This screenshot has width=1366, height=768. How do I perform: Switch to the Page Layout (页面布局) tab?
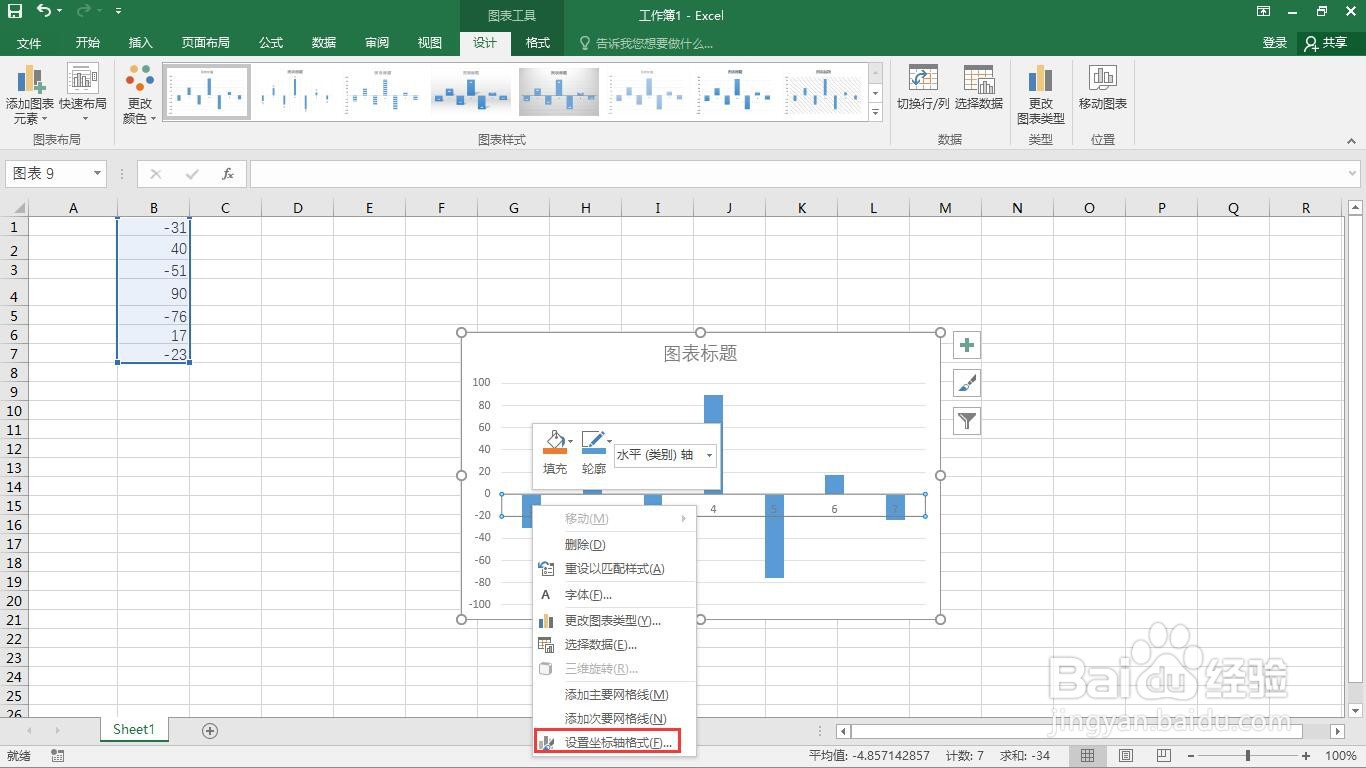tap(206, 43)
